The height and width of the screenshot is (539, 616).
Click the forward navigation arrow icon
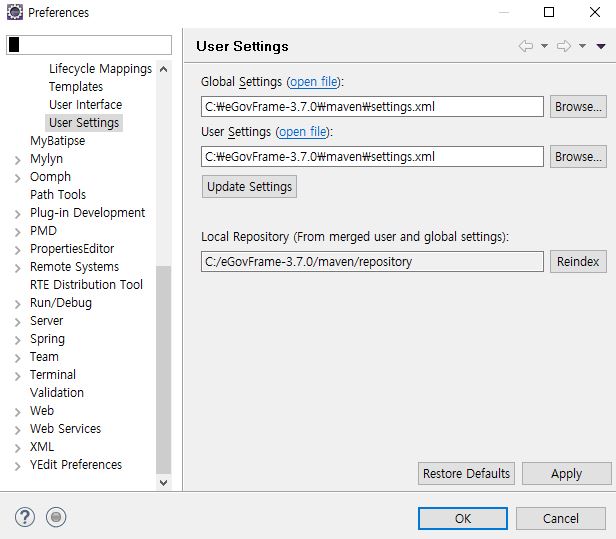563,46
